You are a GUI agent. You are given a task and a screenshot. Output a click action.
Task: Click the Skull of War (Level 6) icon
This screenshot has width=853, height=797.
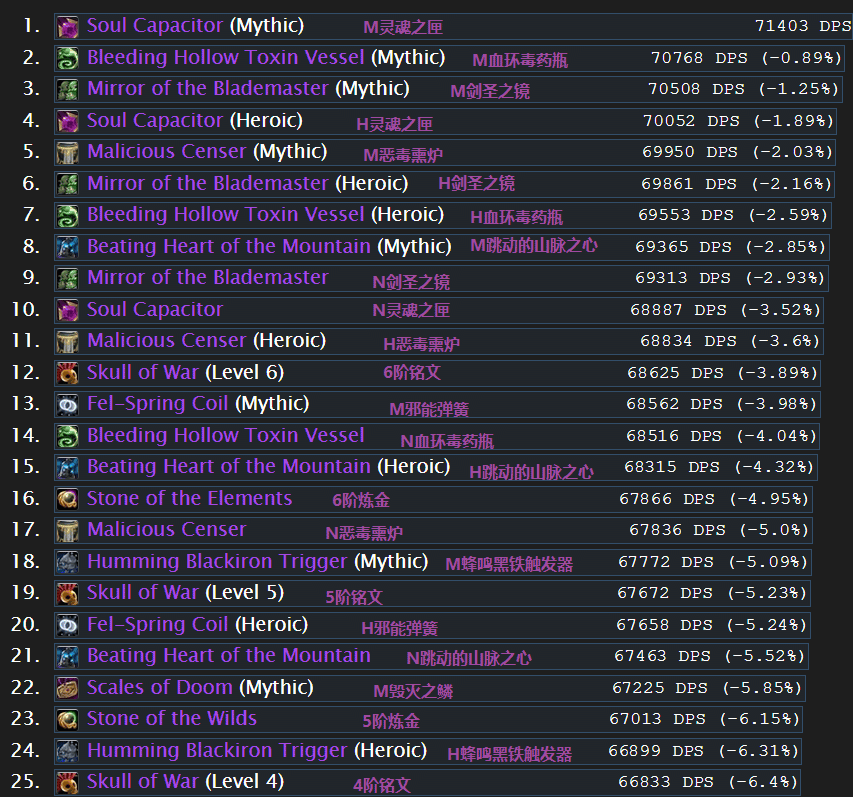[68, 374]
